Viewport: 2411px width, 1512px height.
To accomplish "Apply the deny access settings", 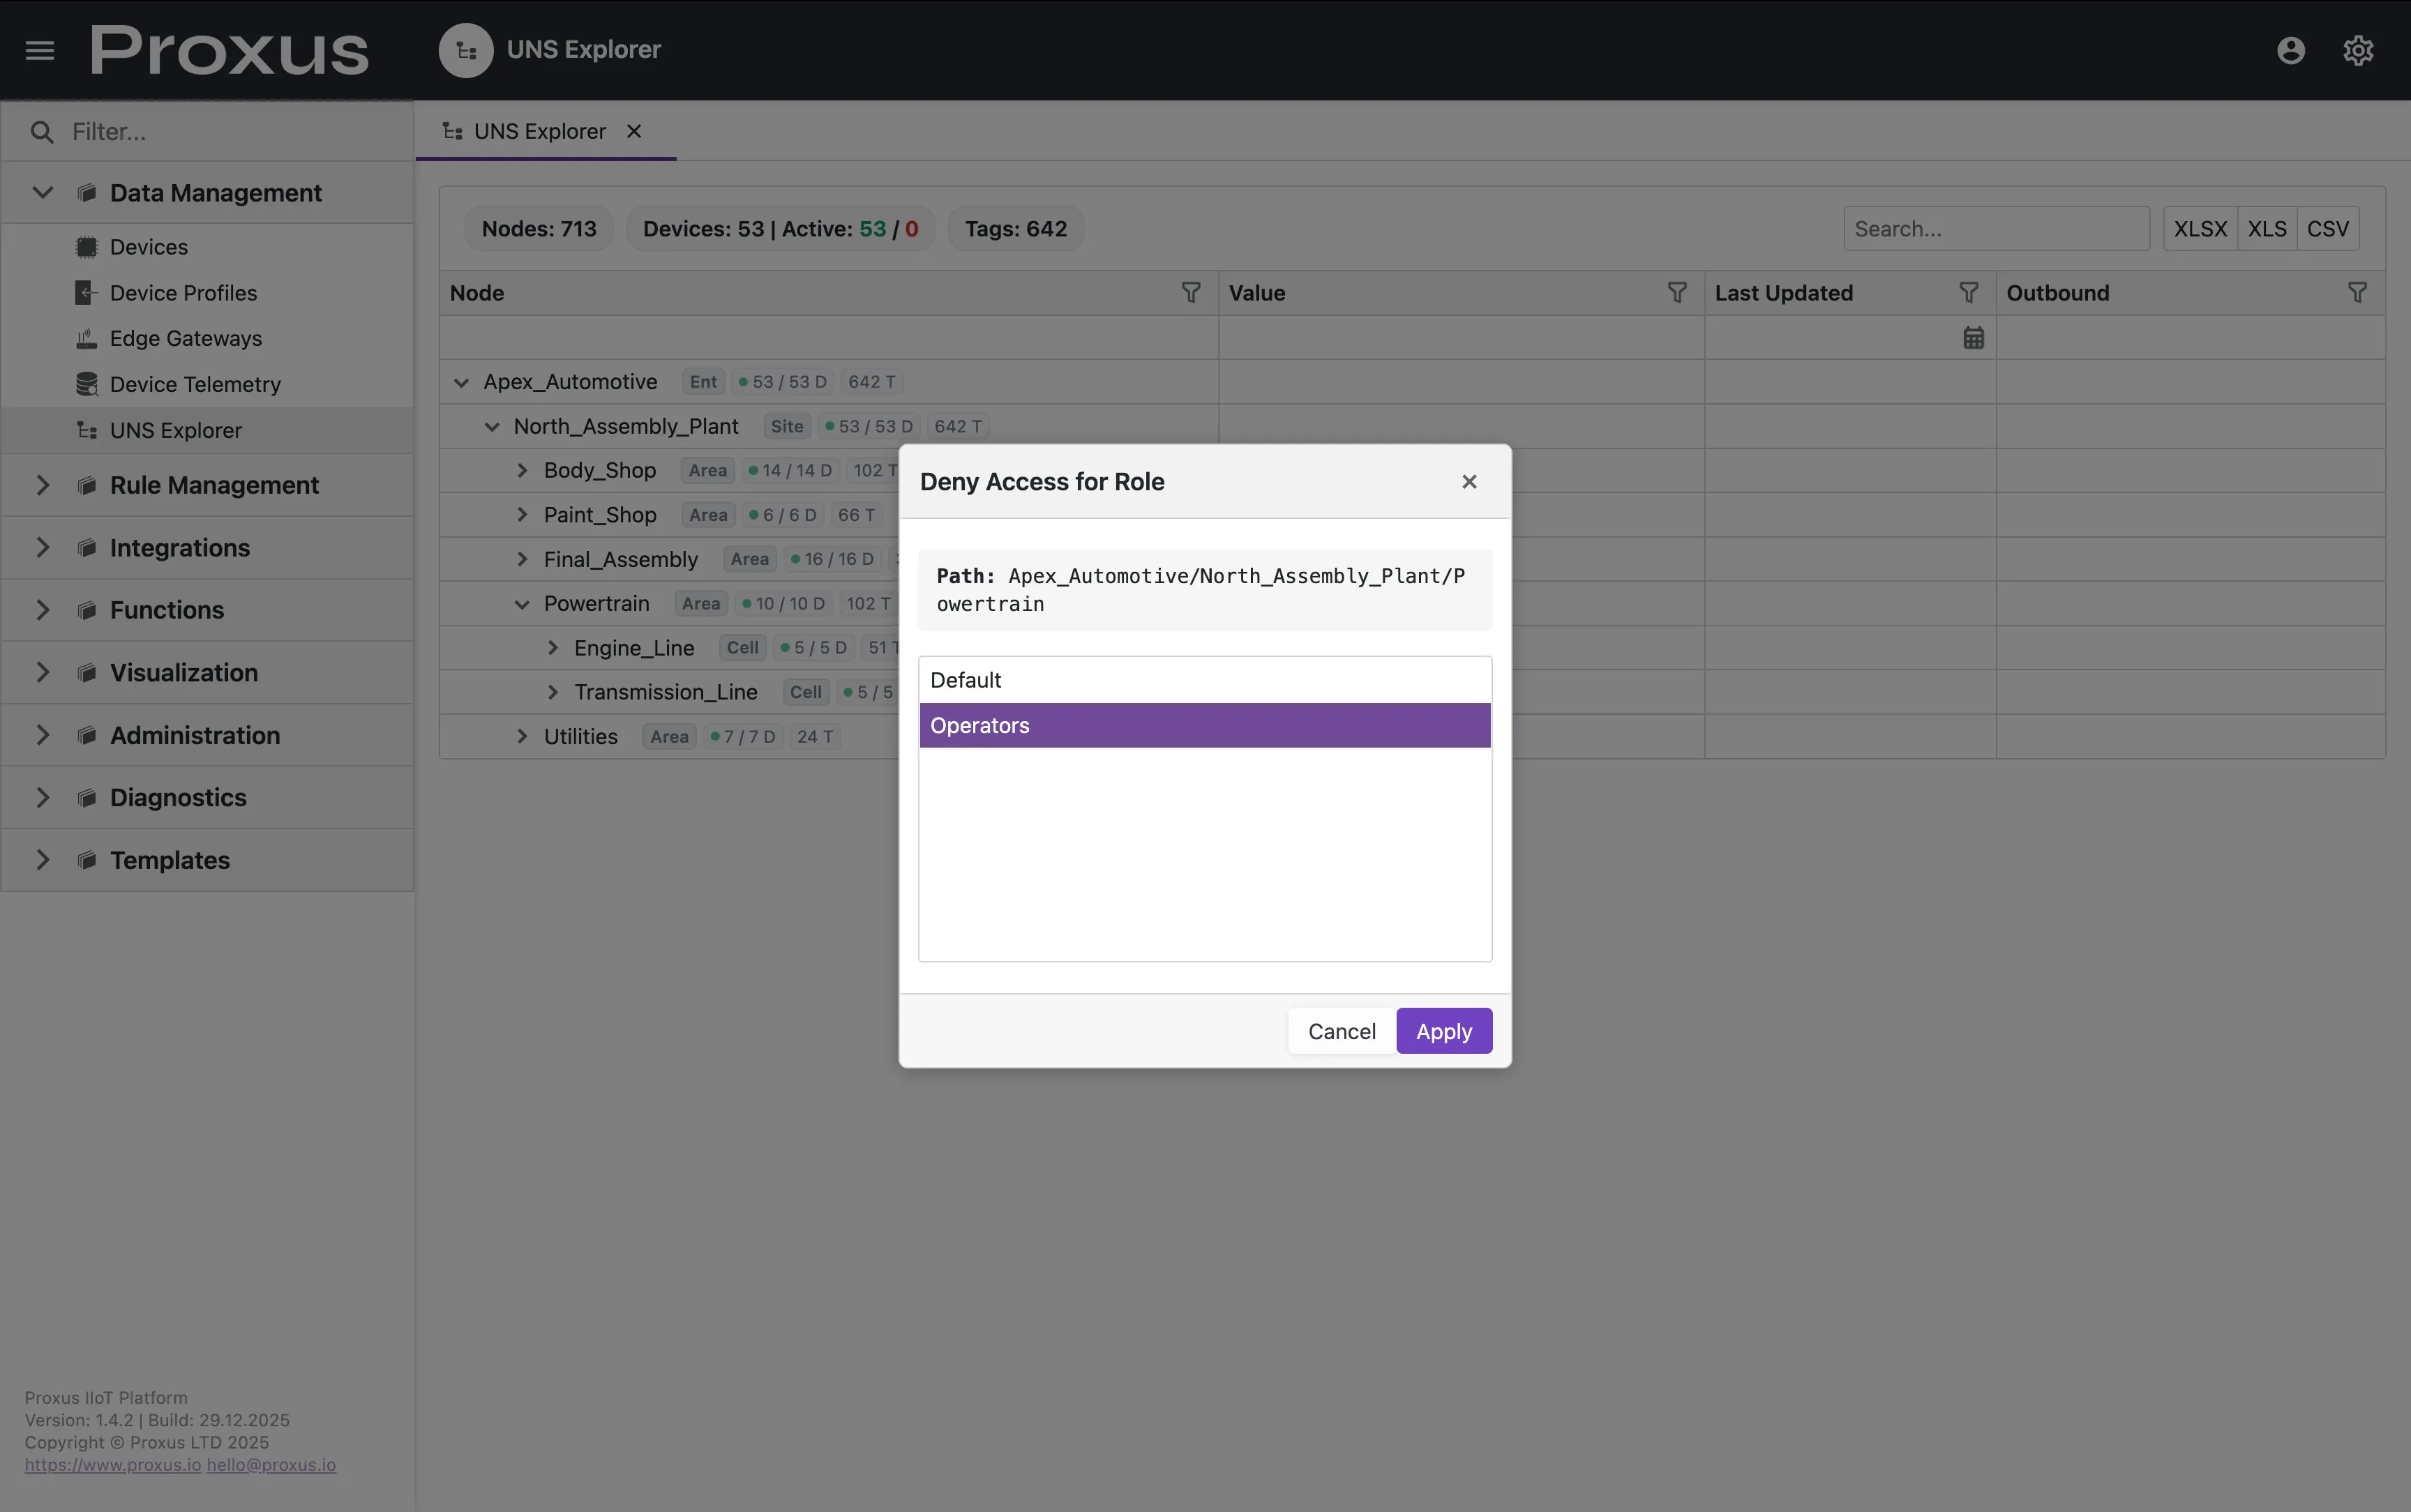I will pyautogui.click(x=1444, y=1030).
